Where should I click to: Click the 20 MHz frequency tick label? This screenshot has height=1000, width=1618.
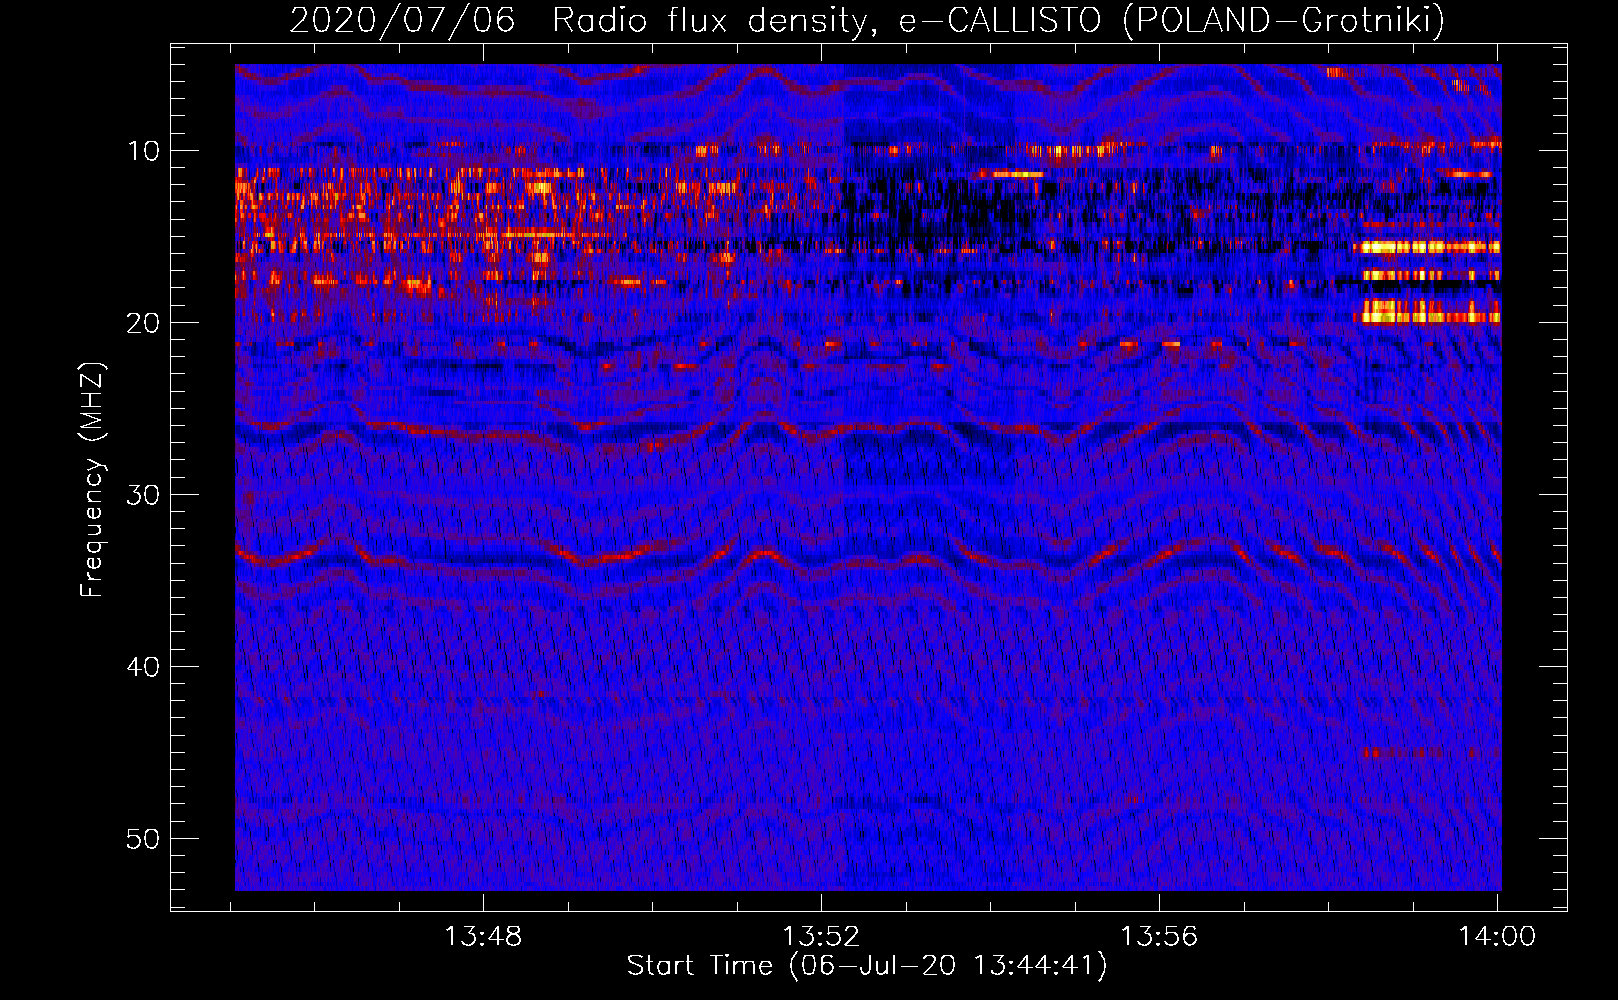point(144,323)
